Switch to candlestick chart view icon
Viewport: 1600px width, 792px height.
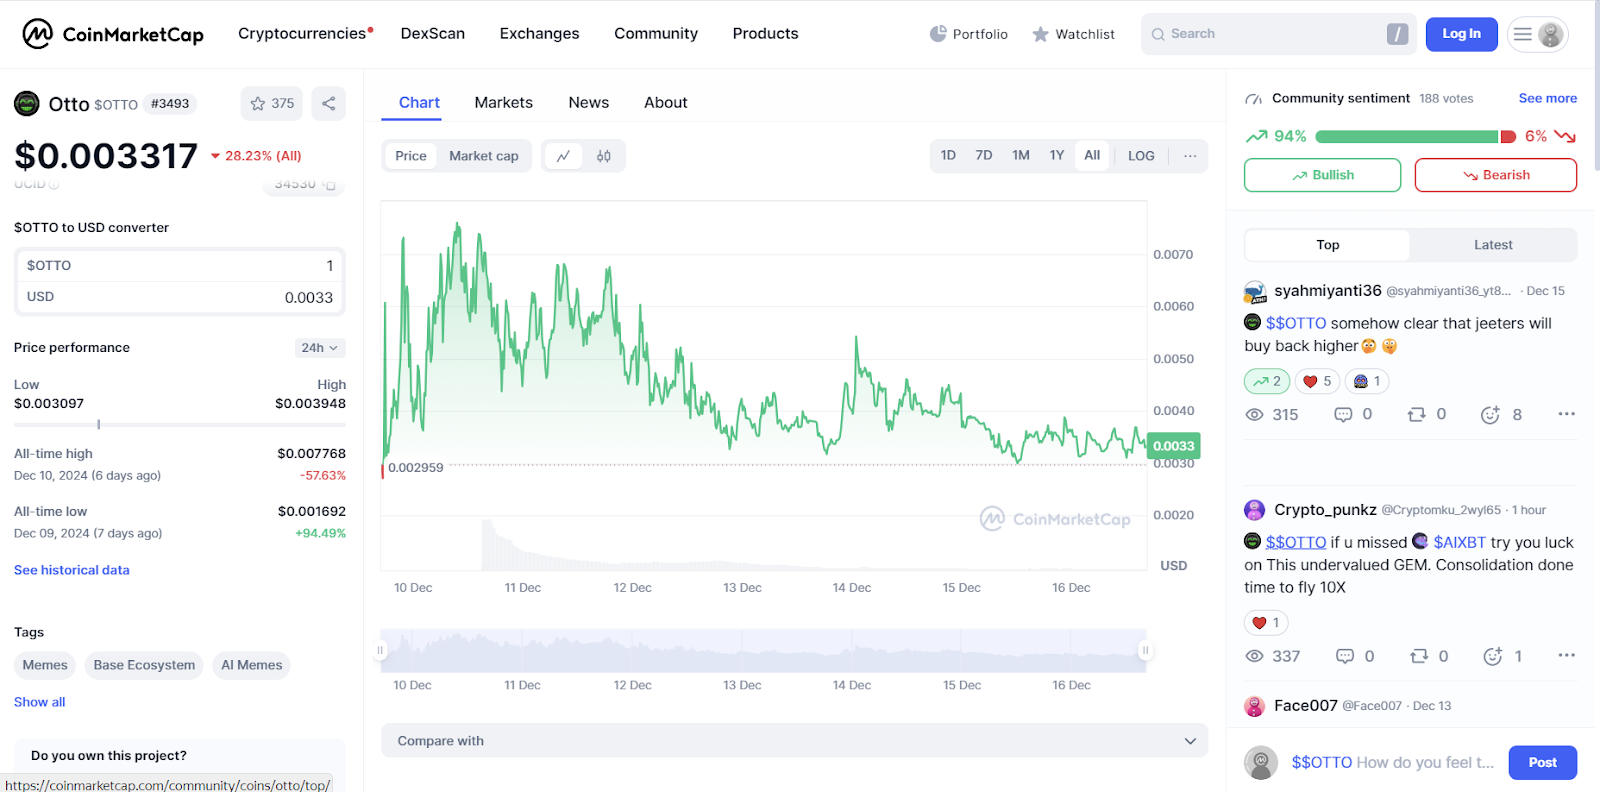604,156
